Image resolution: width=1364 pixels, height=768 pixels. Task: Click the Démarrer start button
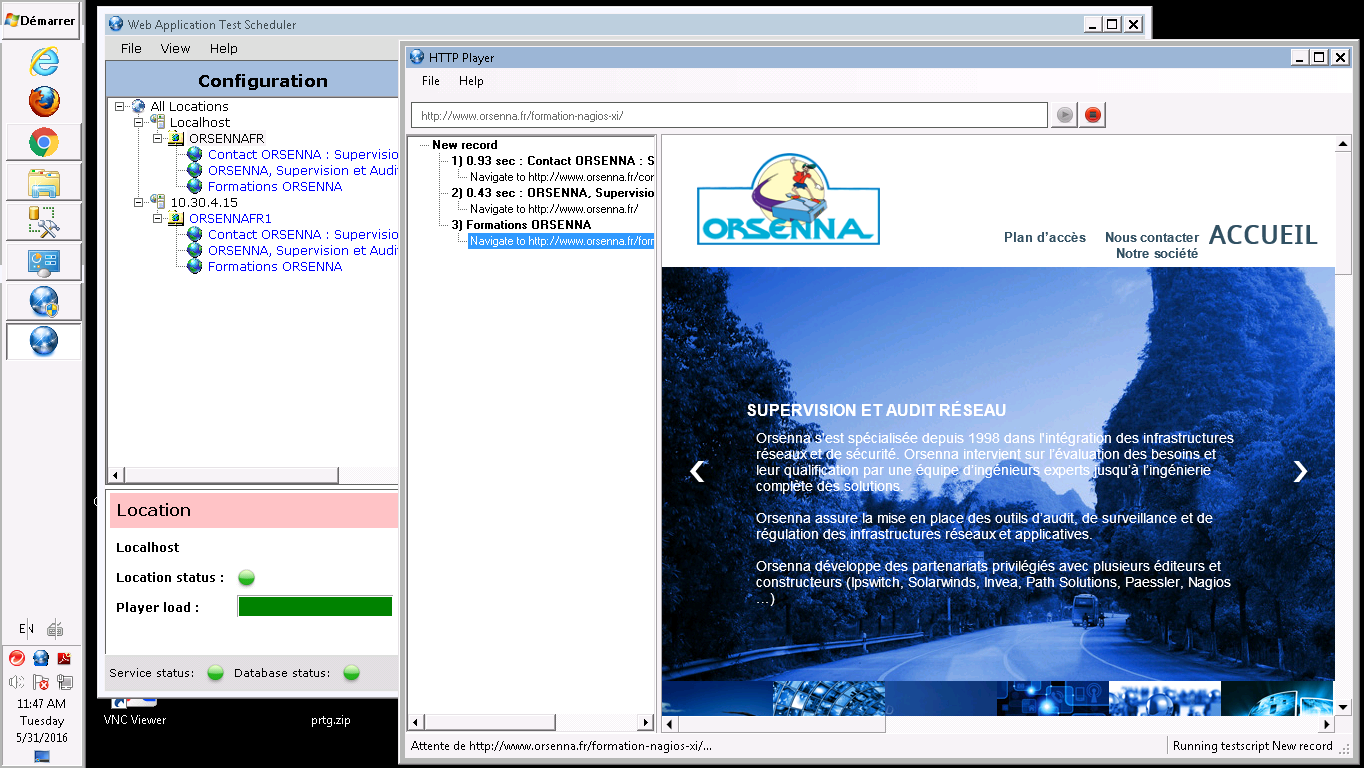(41, 20)
